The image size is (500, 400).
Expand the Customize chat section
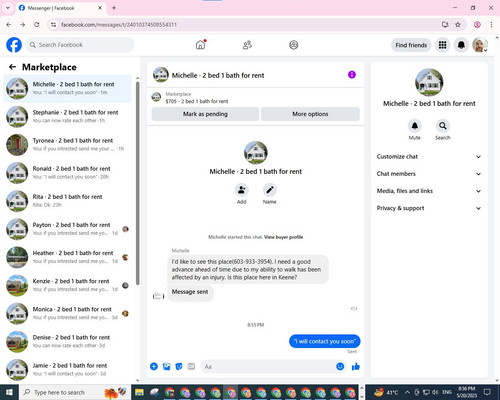tap(429, 157)
